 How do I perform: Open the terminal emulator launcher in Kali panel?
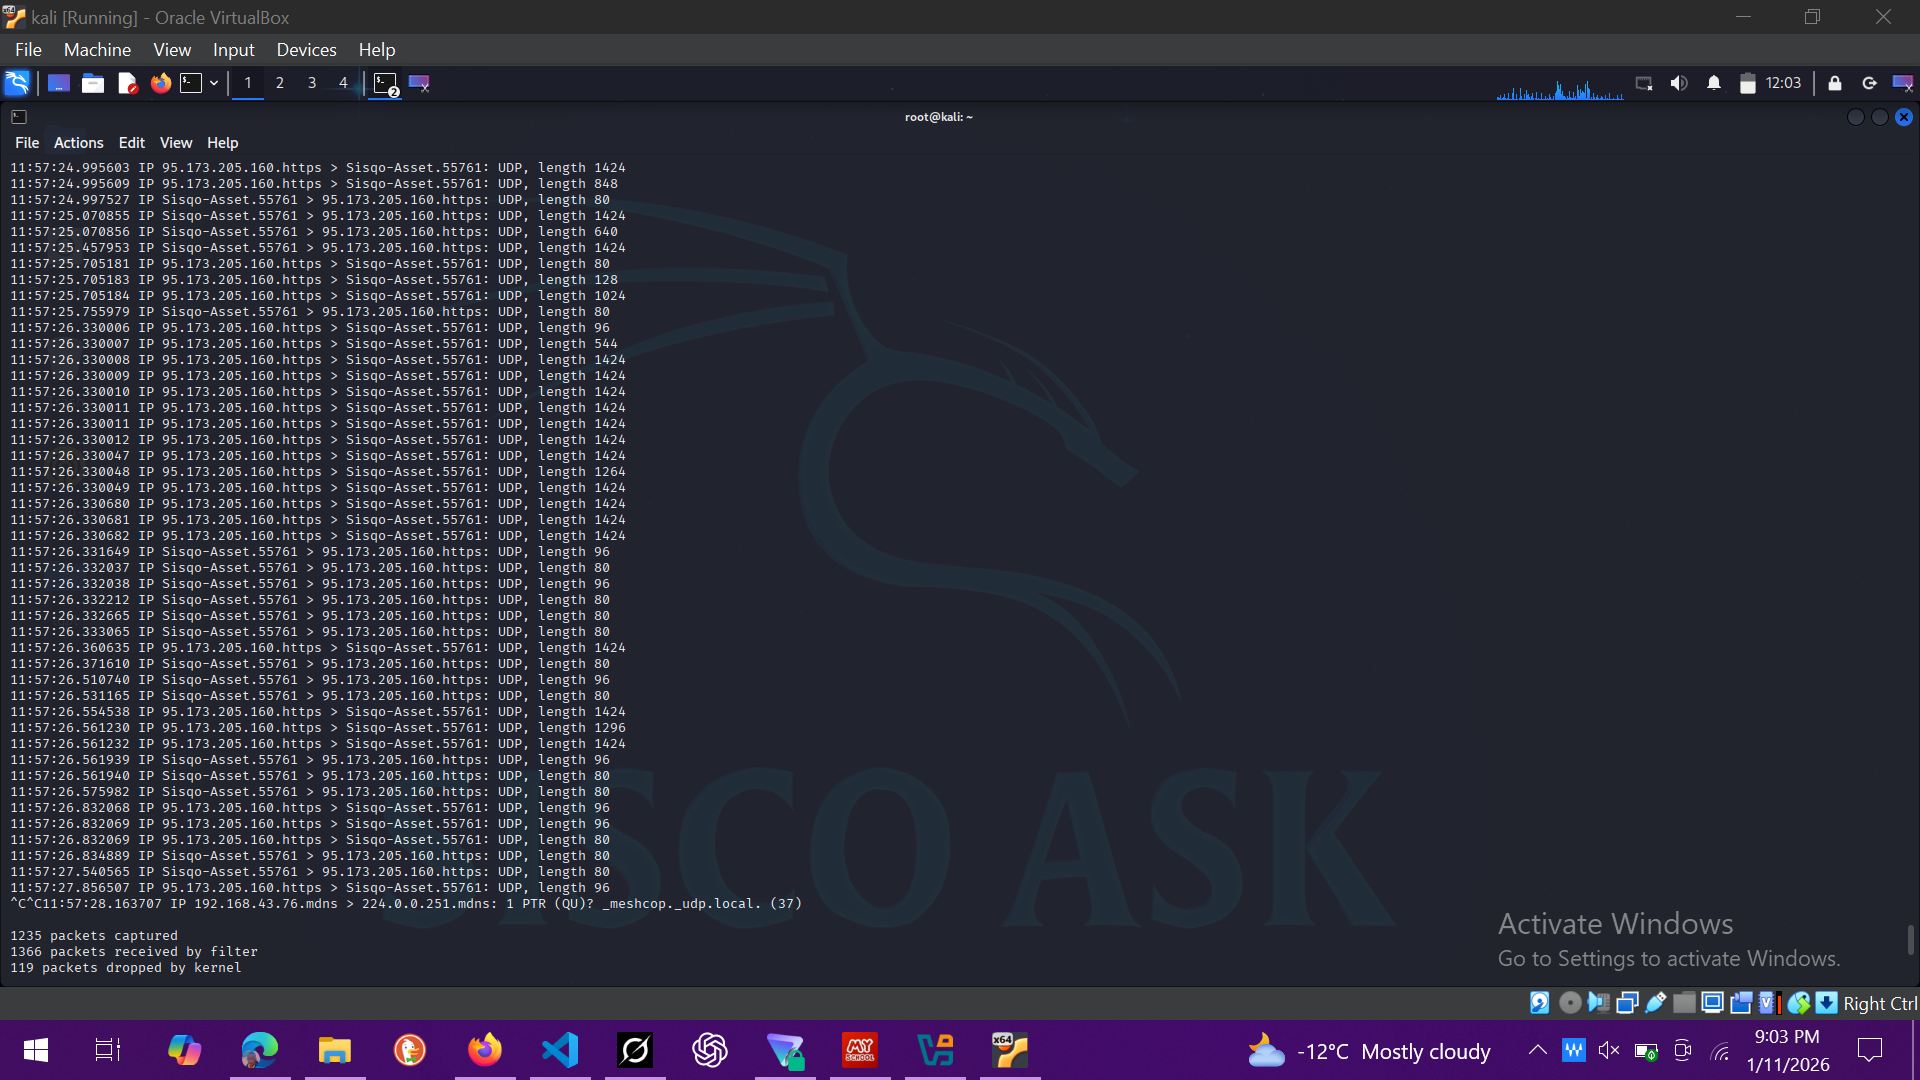coord(191,83)
